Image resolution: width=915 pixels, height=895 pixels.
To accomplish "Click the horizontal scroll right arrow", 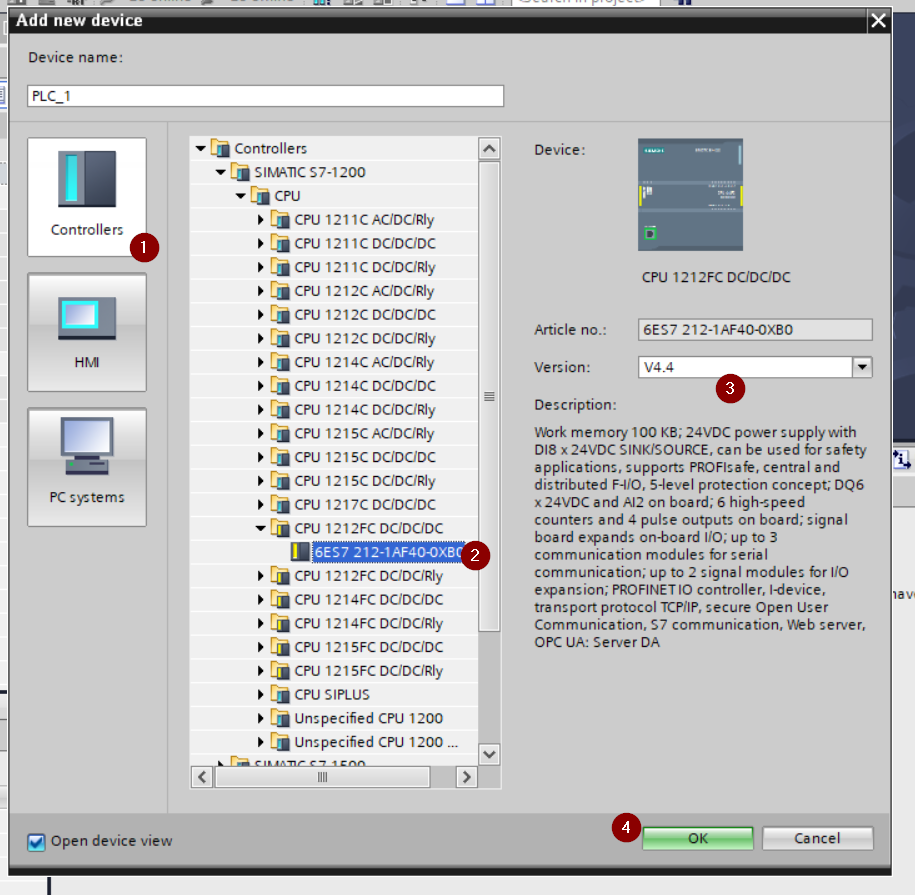I will pyautogui.click(x=466, y=777).
